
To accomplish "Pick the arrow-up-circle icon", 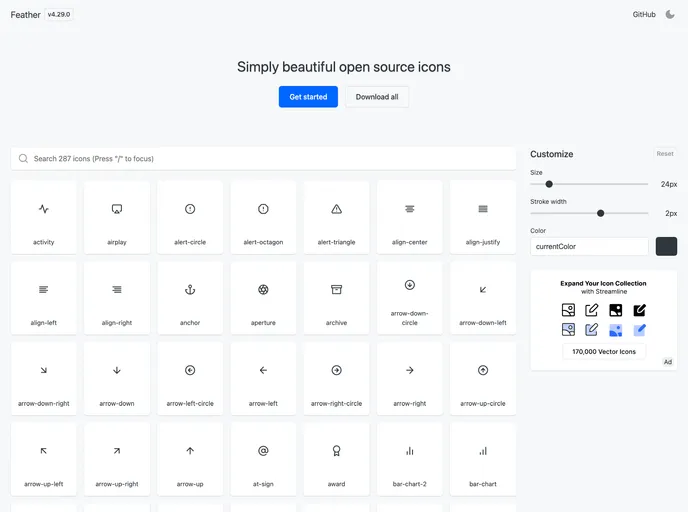I will tap(483, 378).
